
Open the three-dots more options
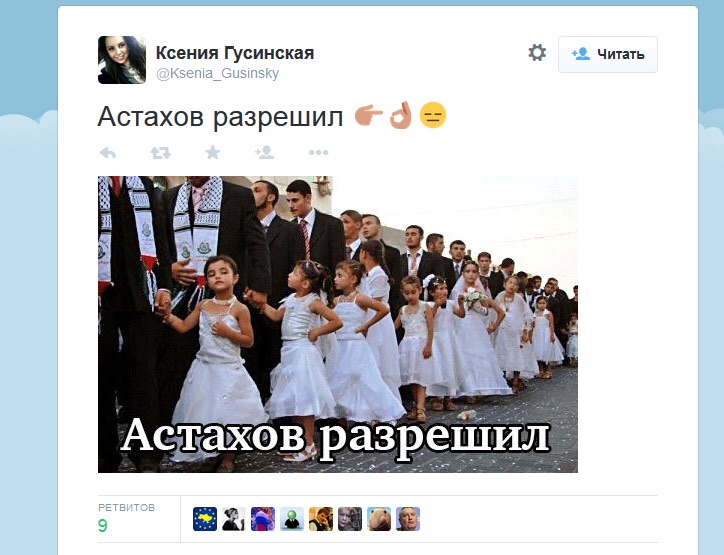coord(318,152)
